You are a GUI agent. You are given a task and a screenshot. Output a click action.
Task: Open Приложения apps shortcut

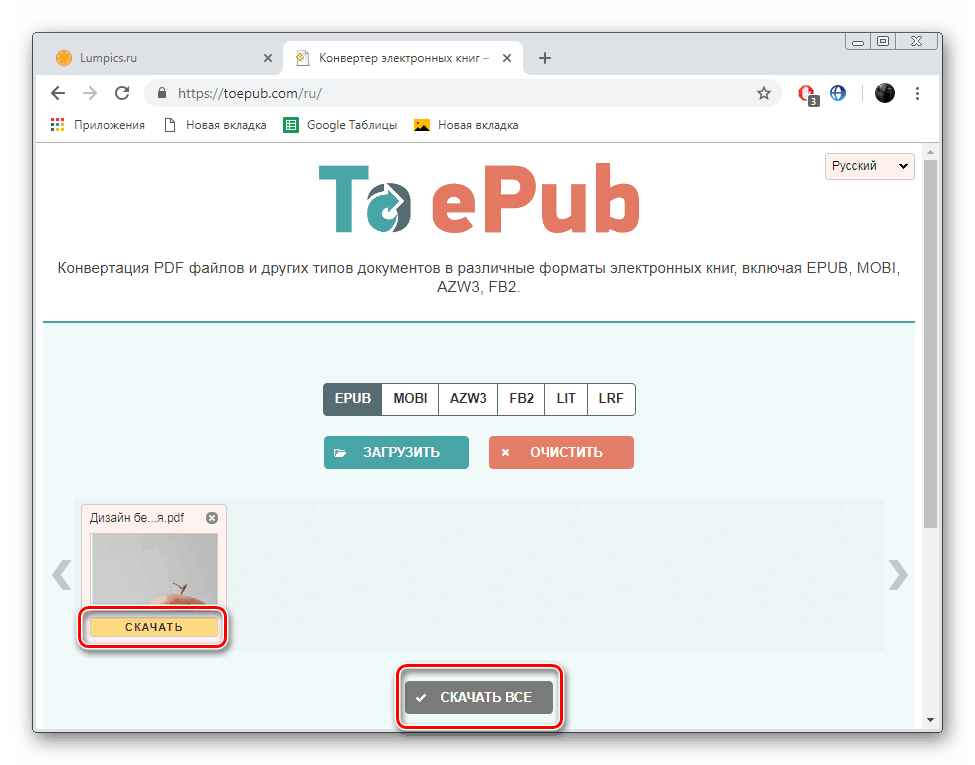[98, 125]
